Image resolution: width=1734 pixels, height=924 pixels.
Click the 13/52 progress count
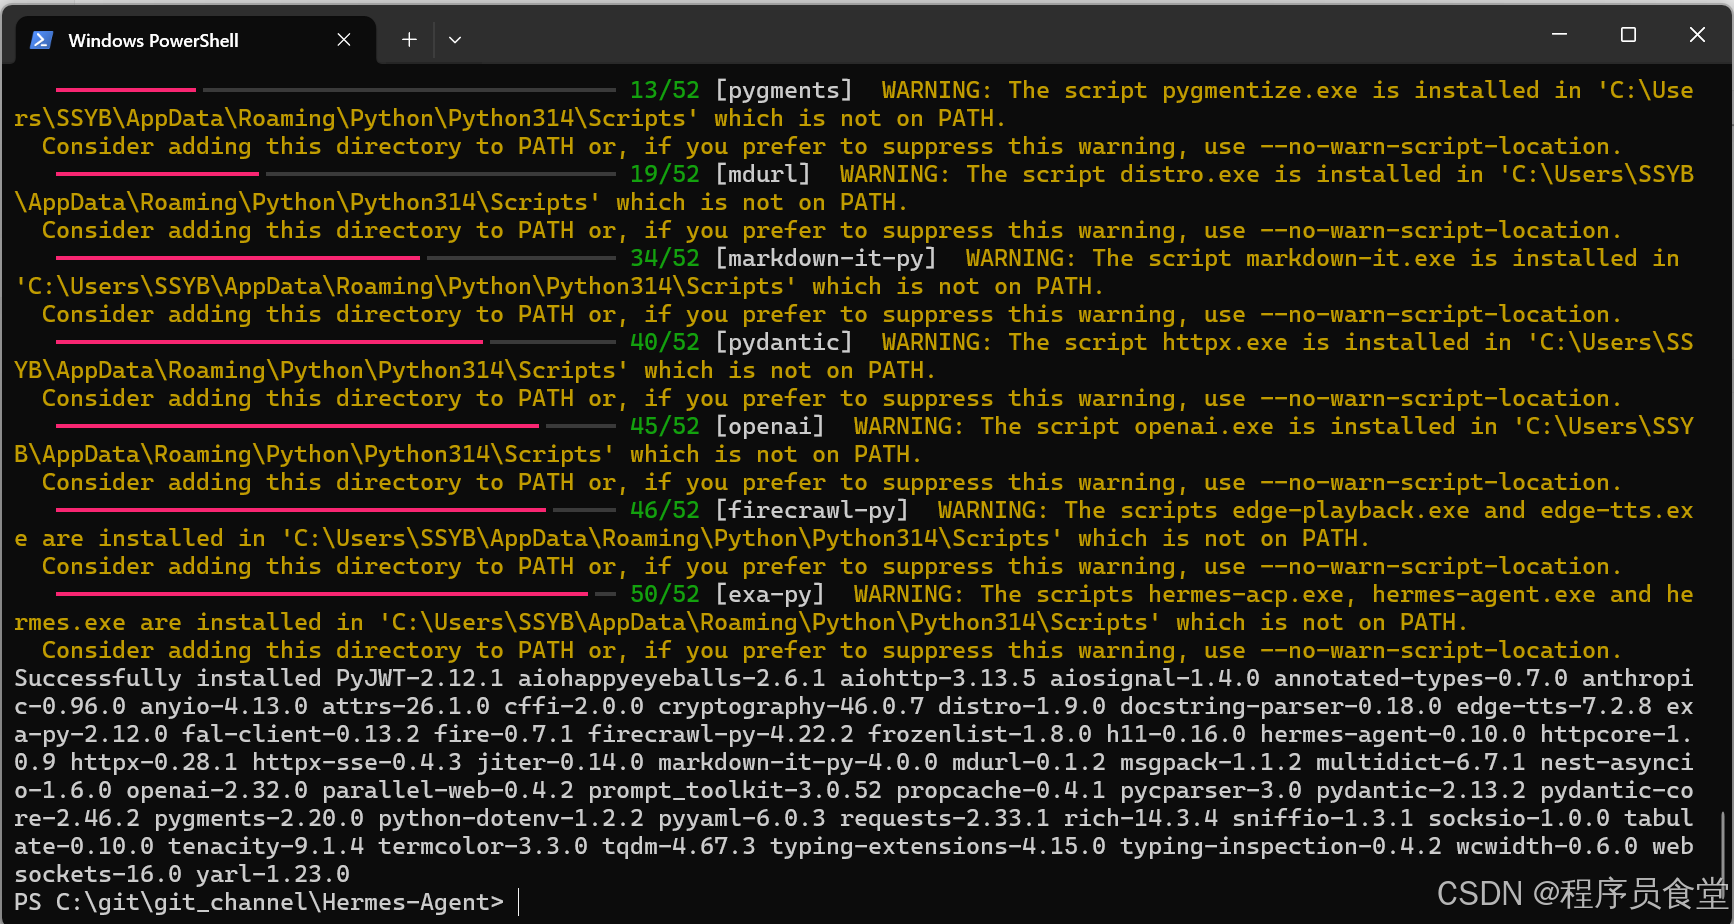[665, 90]
